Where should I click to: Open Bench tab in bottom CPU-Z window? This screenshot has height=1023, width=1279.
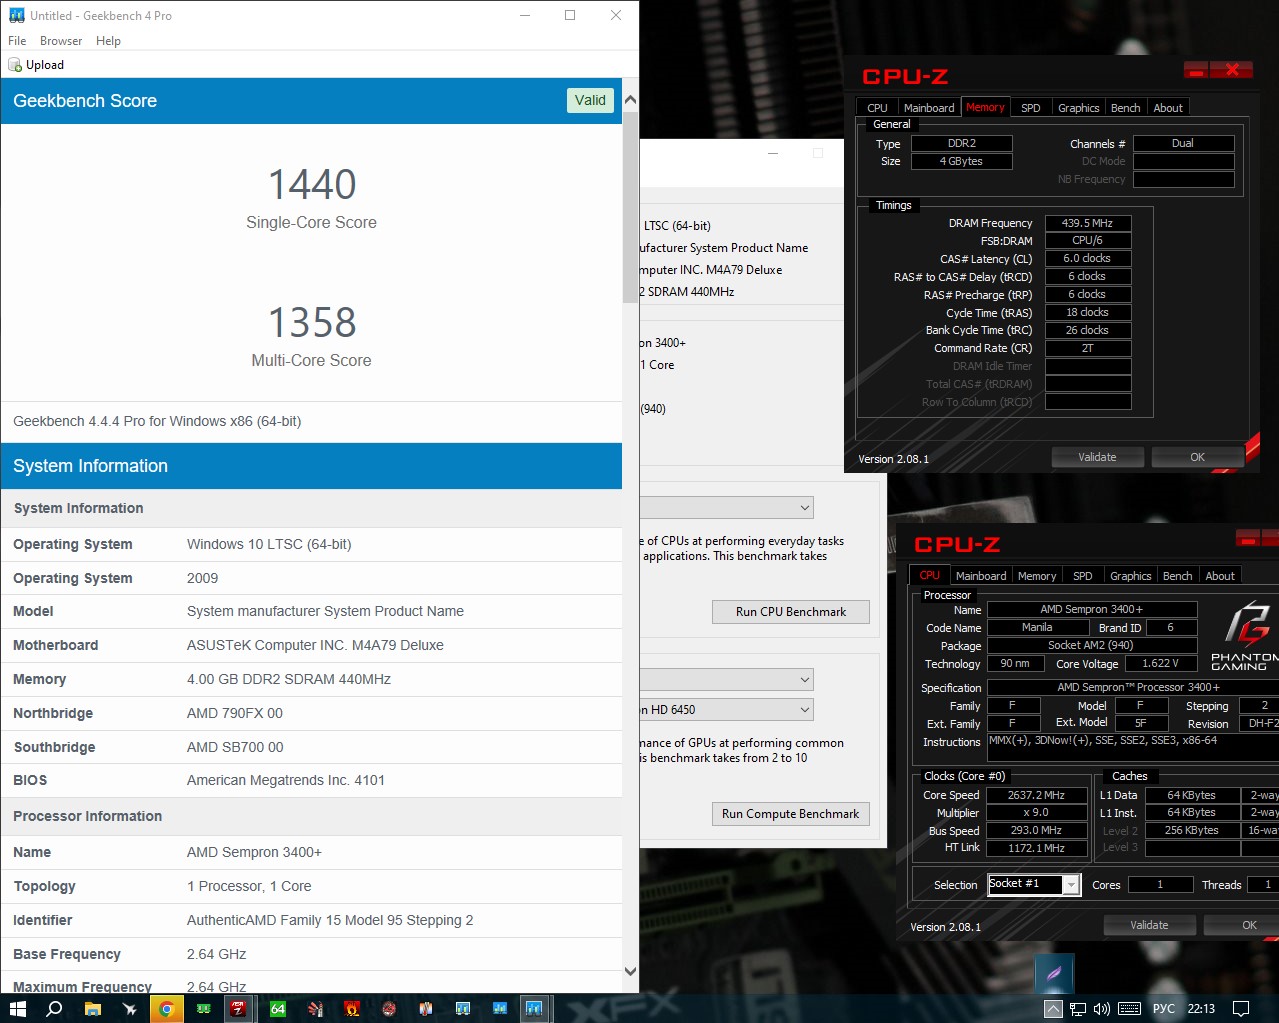tap(1177, 576)
